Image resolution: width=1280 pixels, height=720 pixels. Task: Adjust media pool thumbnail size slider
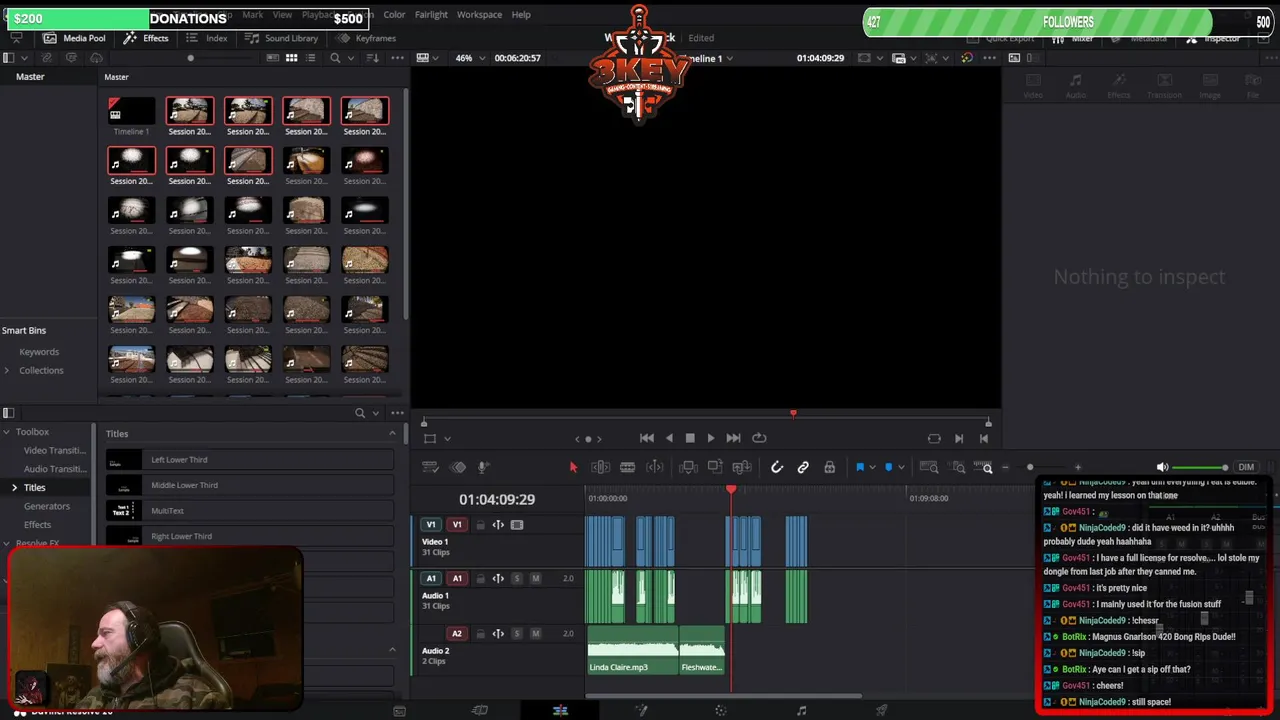pyautogui.click(x=191, y=58)
